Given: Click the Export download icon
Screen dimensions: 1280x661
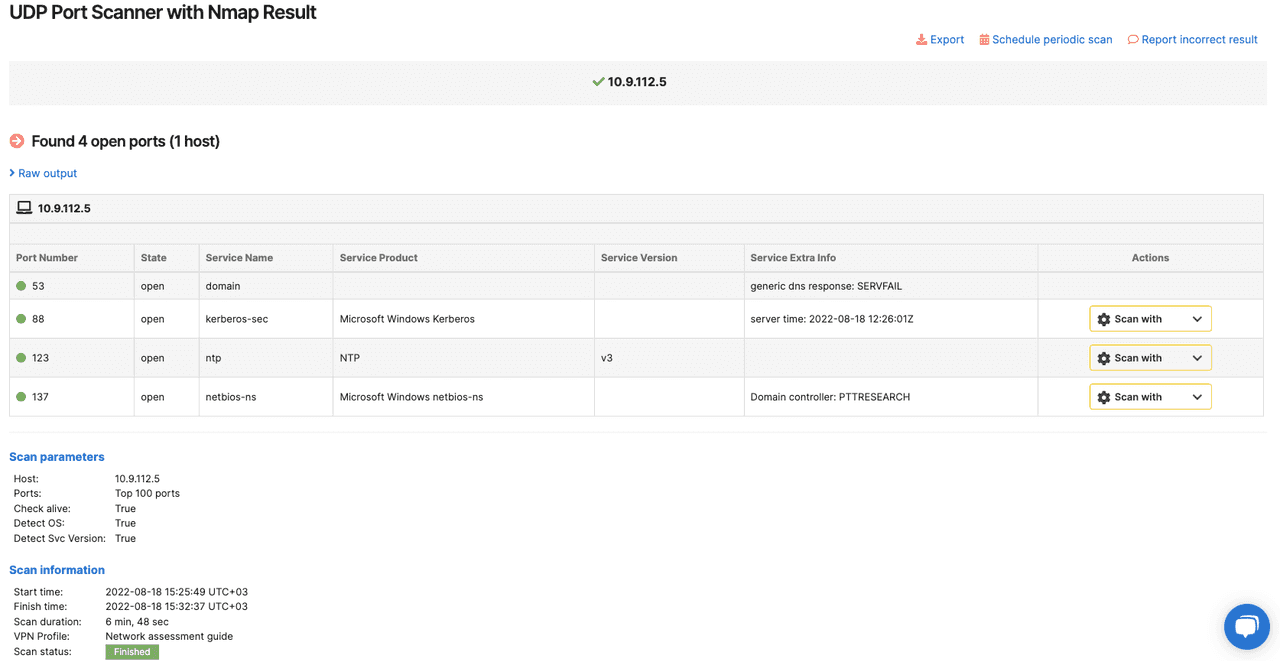Looking at the screenshot, I should pyautogui.click(x=921, y=40).
